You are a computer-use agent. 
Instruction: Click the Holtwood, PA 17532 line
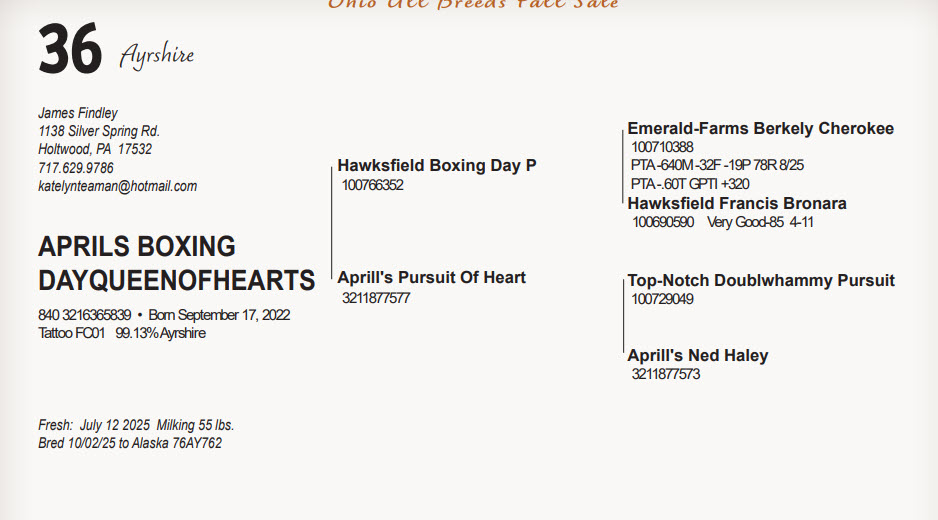(x=95, y=149)
